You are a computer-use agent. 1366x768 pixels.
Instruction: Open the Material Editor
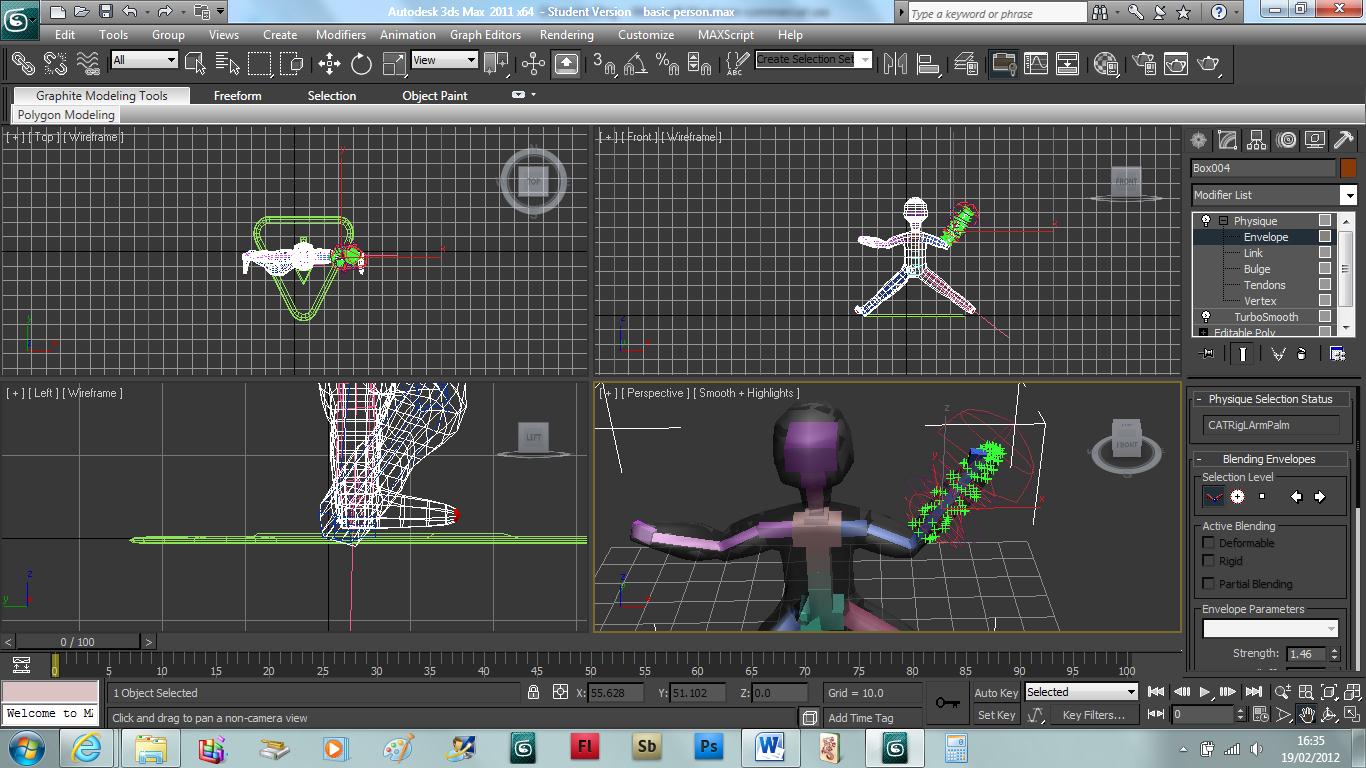point(1105,64)
